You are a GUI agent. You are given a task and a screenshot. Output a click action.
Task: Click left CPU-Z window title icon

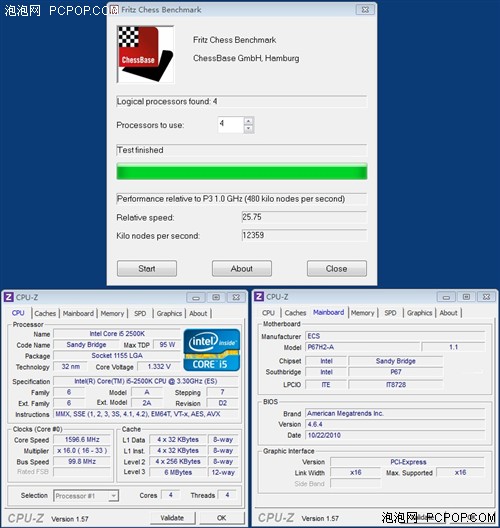tap(8, 297)
